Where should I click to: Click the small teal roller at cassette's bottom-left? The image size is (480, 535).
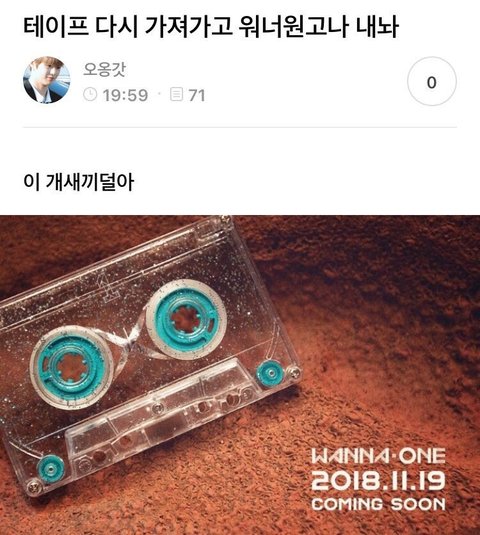click(51, 469)
